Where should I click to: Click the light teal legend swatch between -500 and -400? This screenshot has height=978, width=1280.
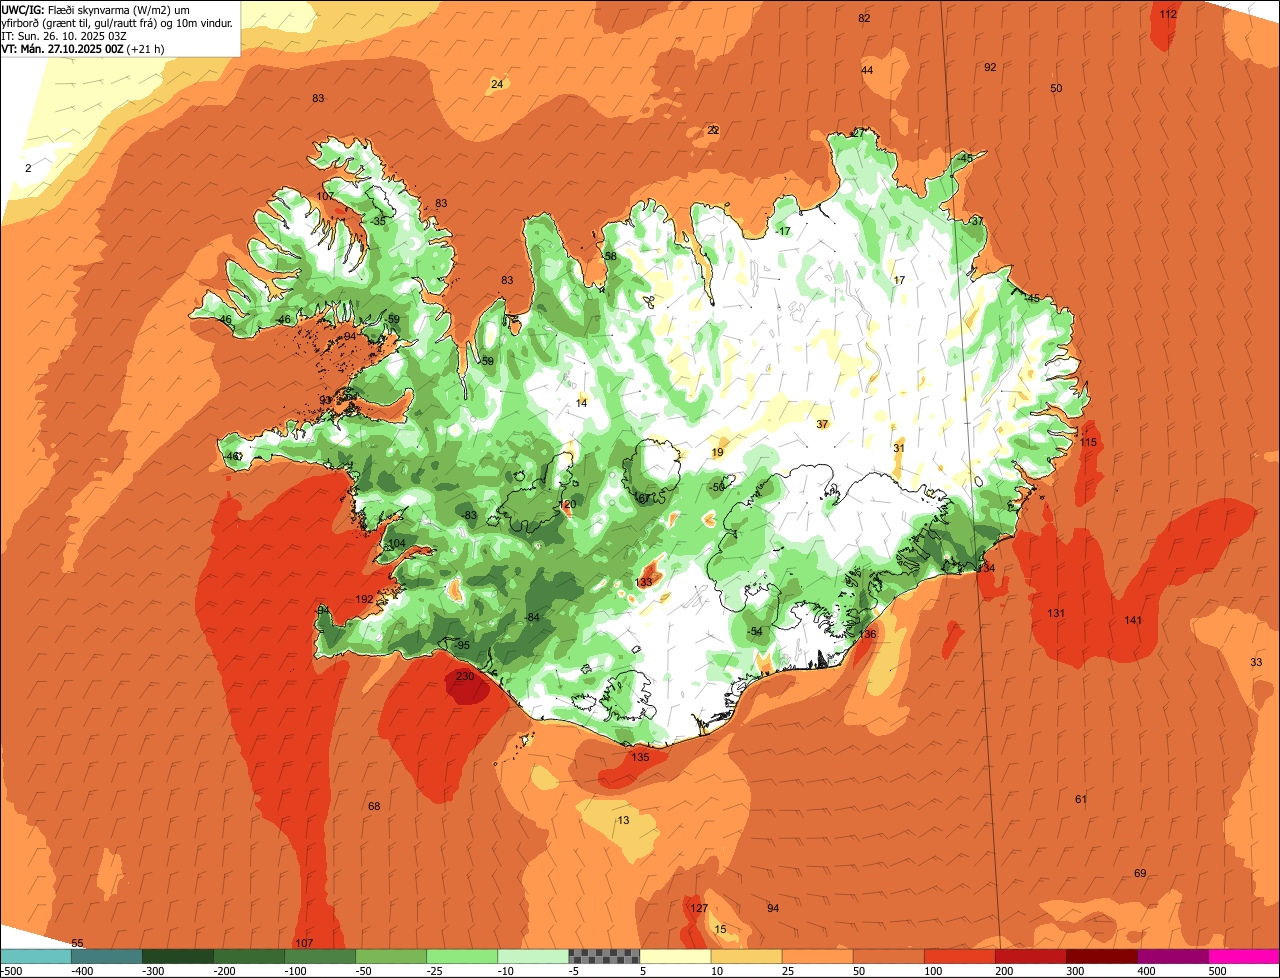point(35,956)
